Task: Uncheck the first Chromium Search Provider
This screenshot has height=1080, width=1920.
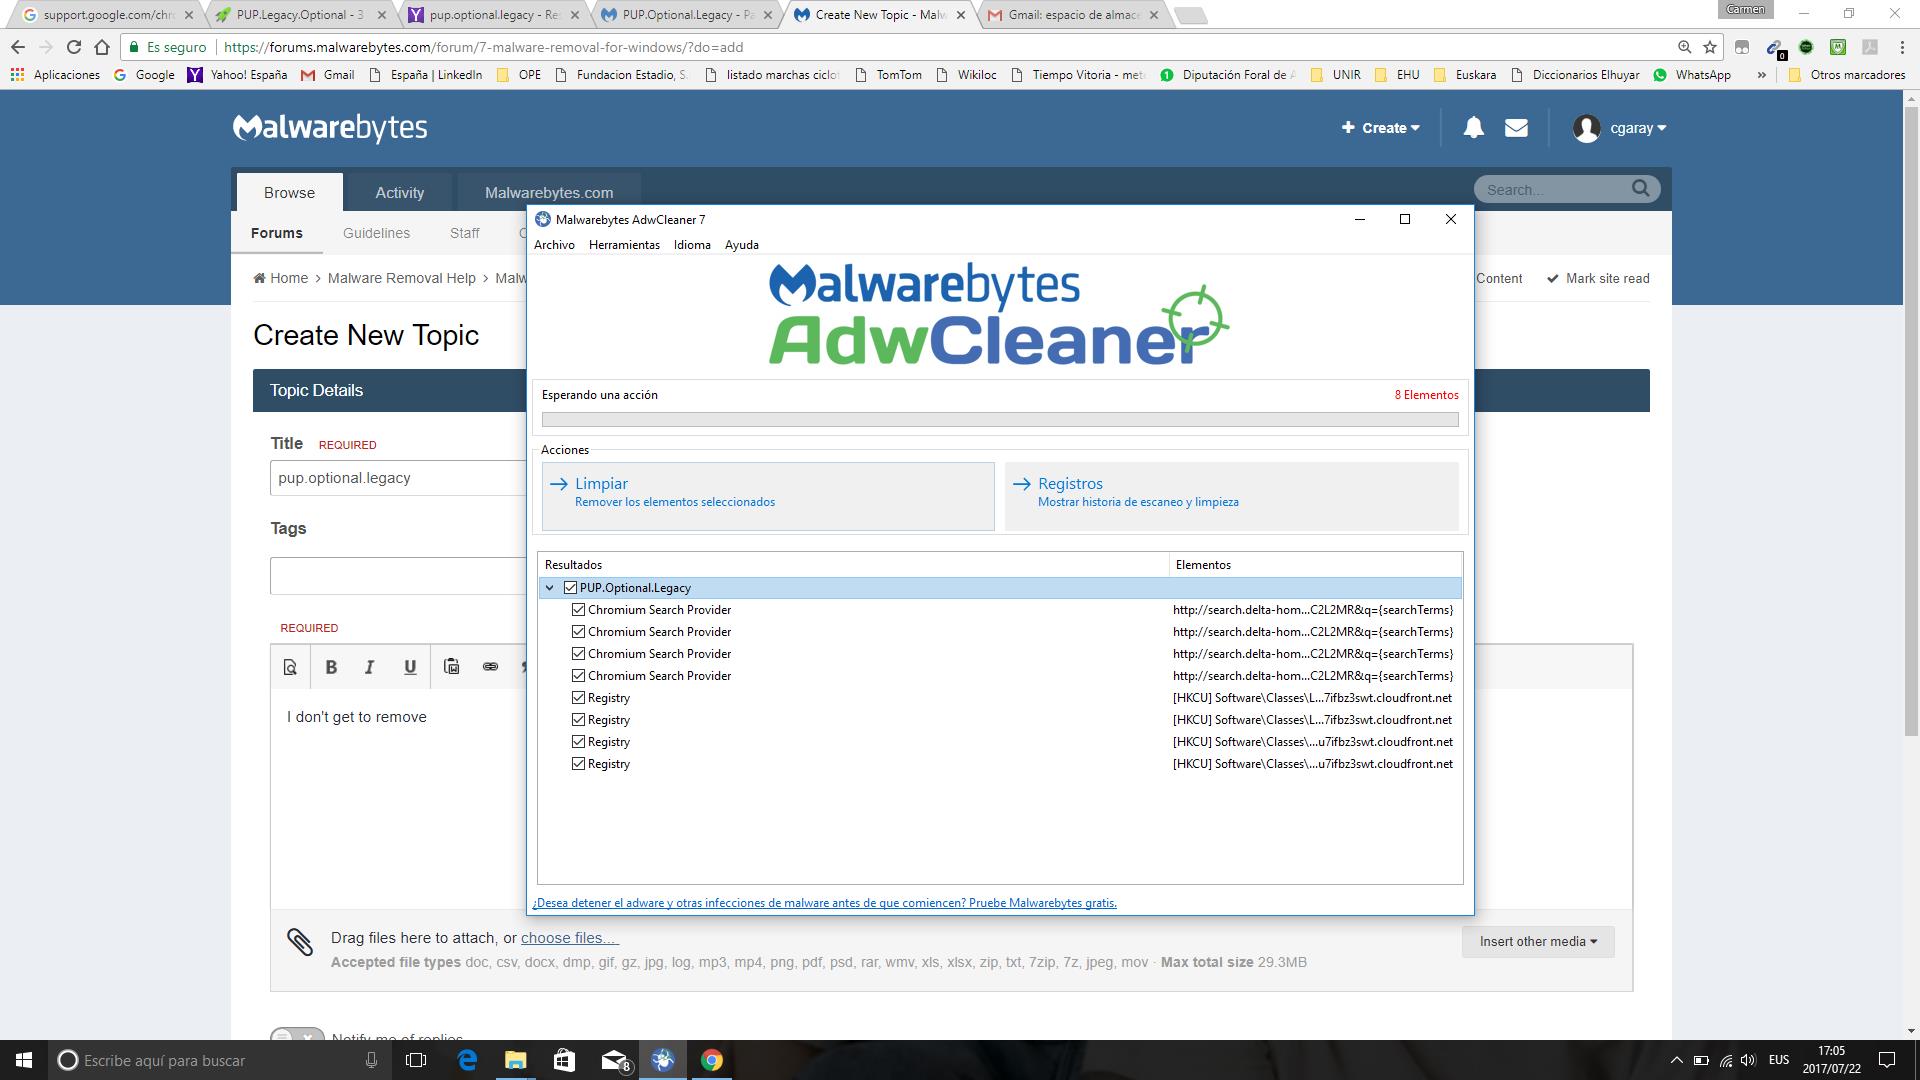Action: tap(578, 610)
